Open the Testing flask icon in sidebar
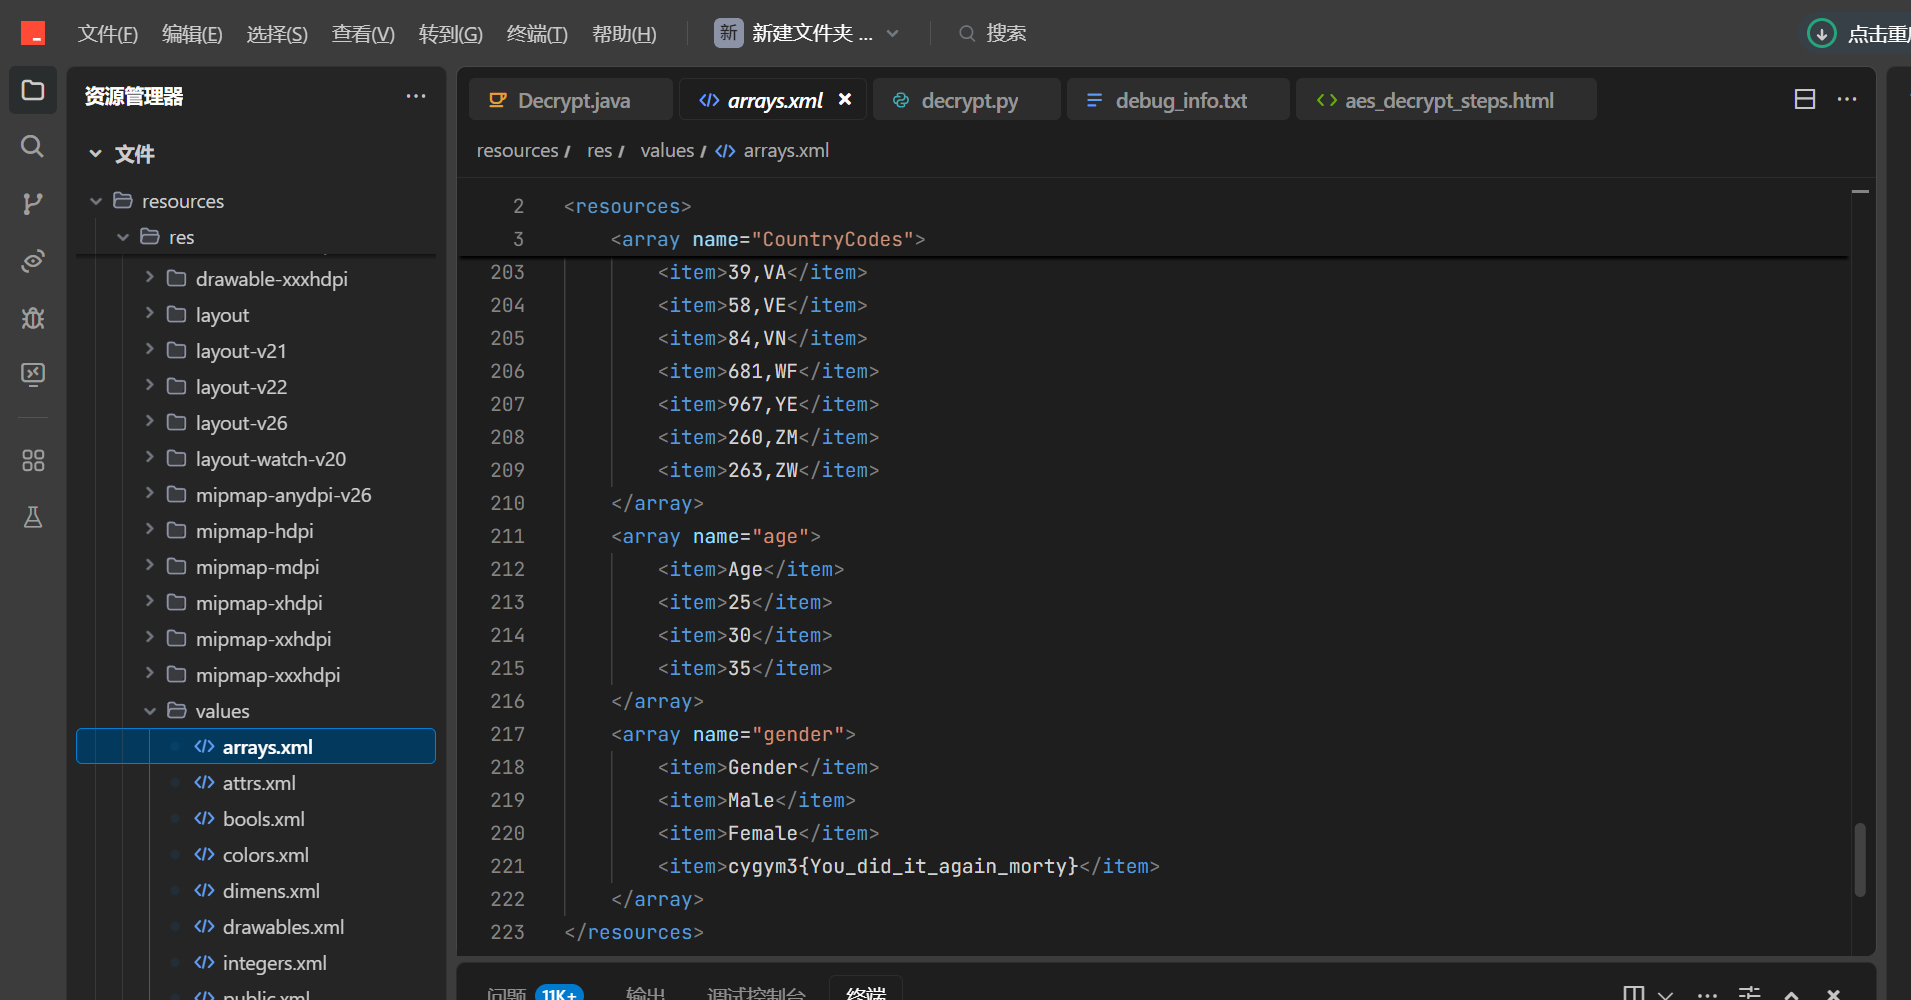Screen dimensions: 1911x1000 (x=33, y=517)
